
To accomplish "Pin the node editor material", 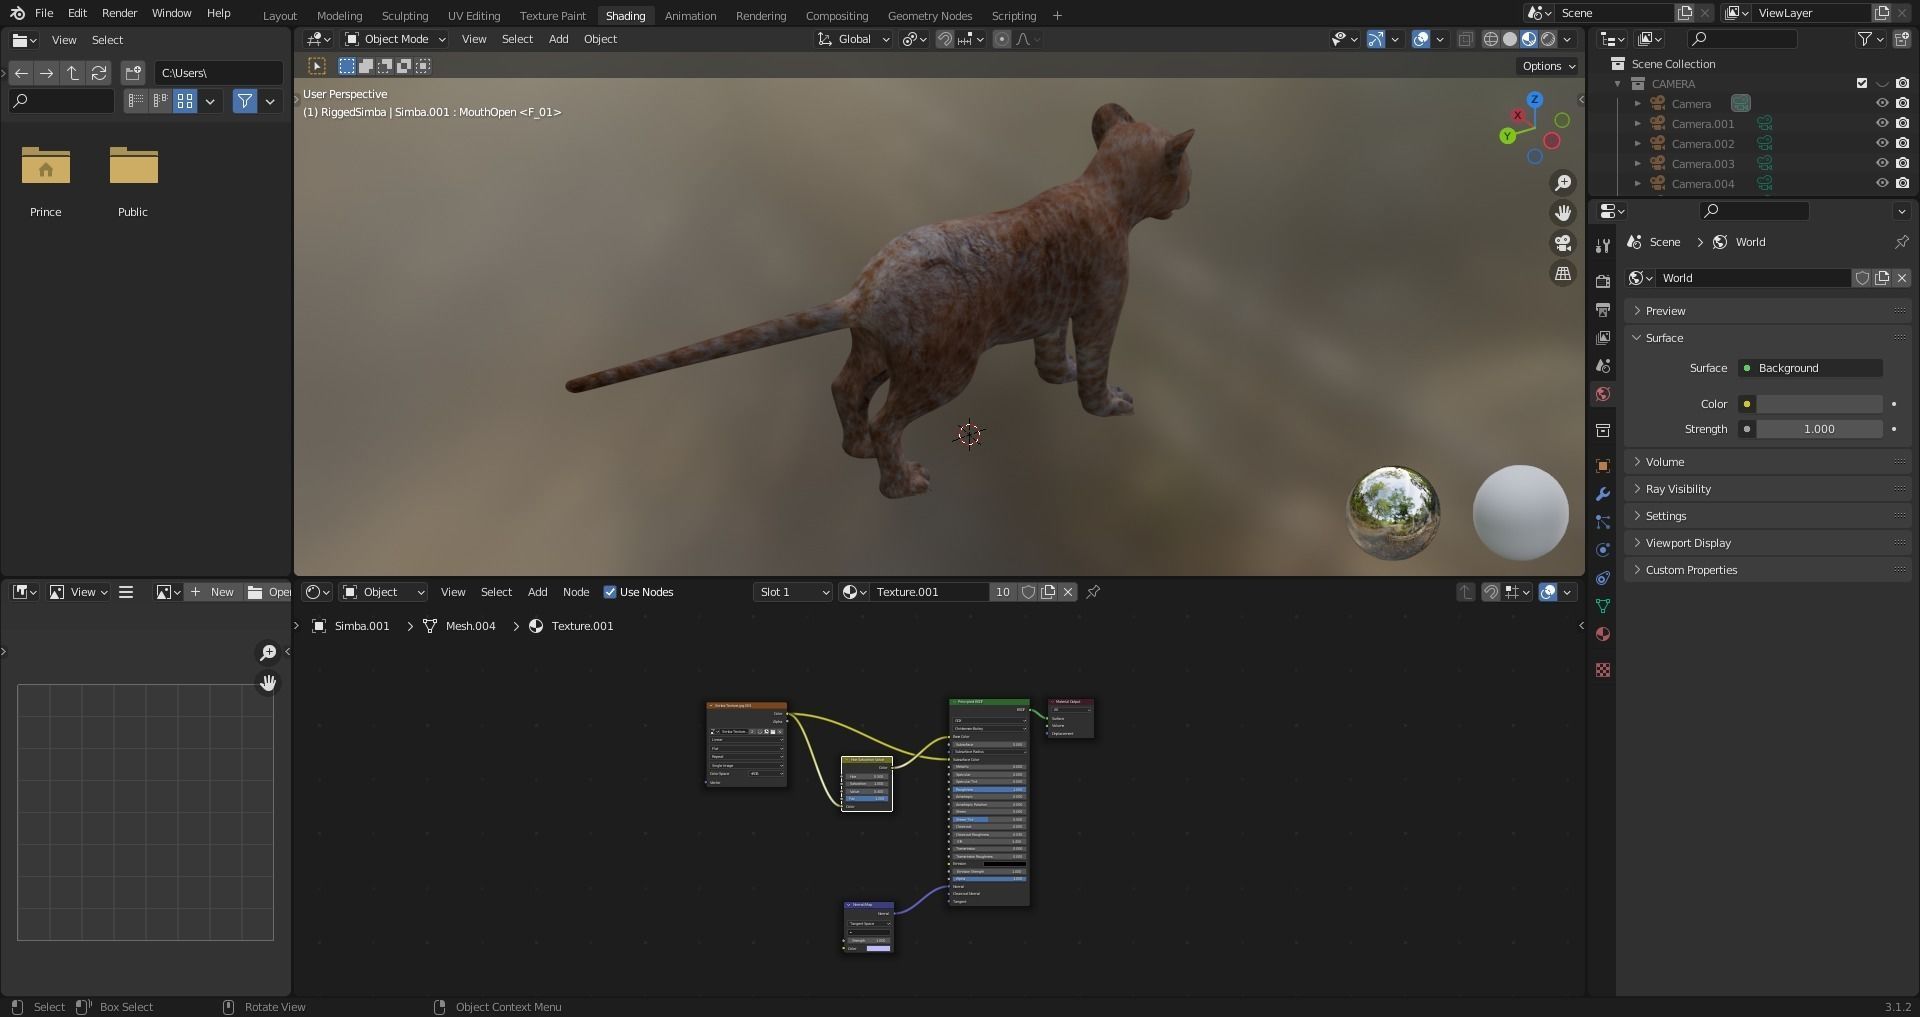I will (1093, 592).
